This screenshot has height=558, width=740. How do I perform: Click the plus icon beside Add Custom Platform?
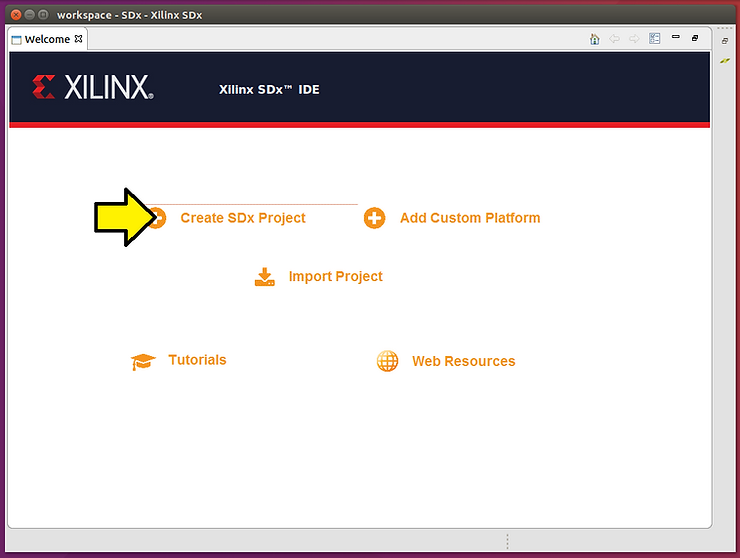click(x=374, y=218)
